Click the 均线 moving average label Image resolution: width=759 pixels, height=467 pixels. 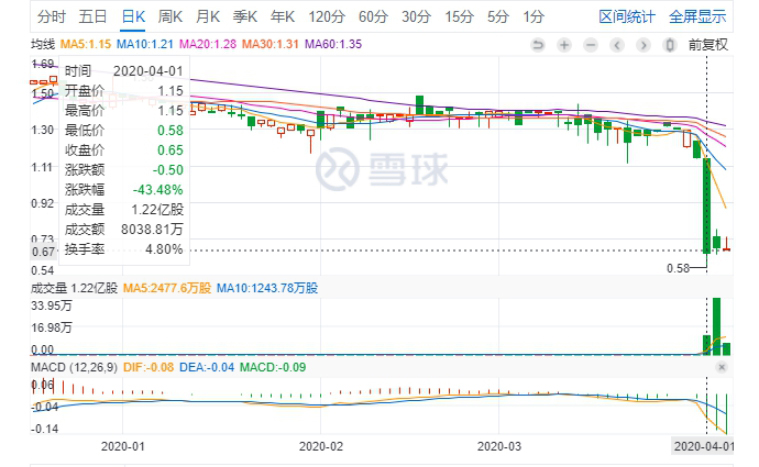(43, 45)
